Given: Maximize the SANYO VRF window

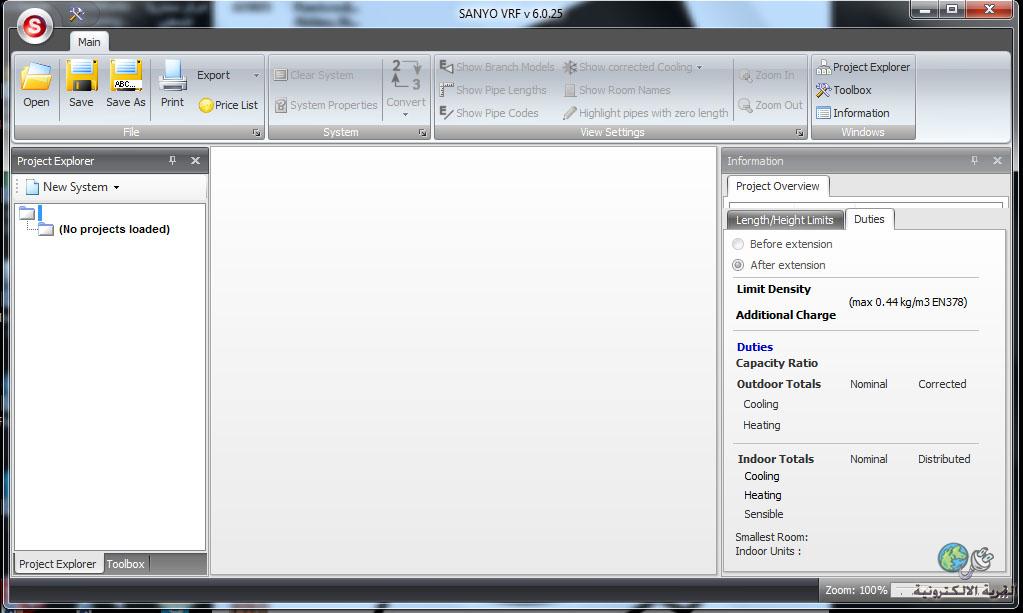Looking at the screenshot, I should pyautogui.click(x=952, y=10).
